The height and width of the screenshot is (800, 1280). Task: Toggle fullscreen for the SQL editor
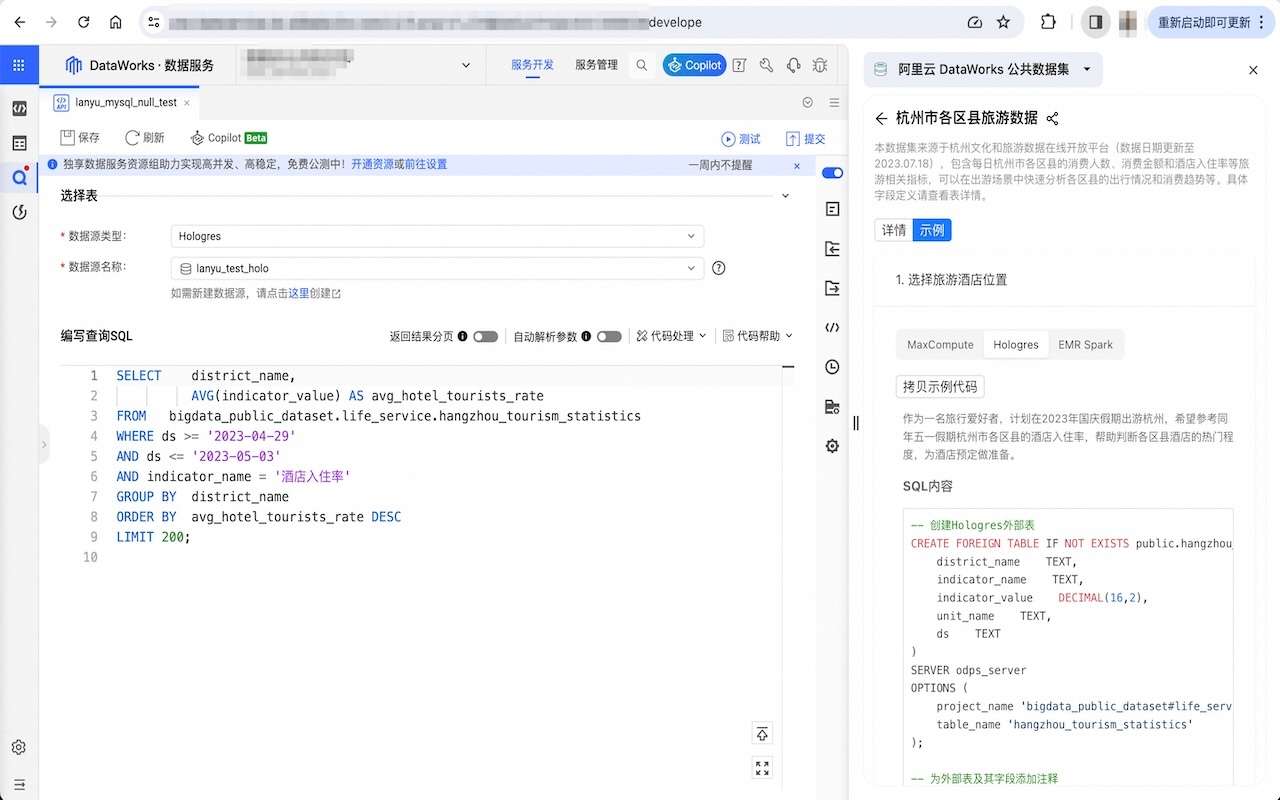point(763,768)
